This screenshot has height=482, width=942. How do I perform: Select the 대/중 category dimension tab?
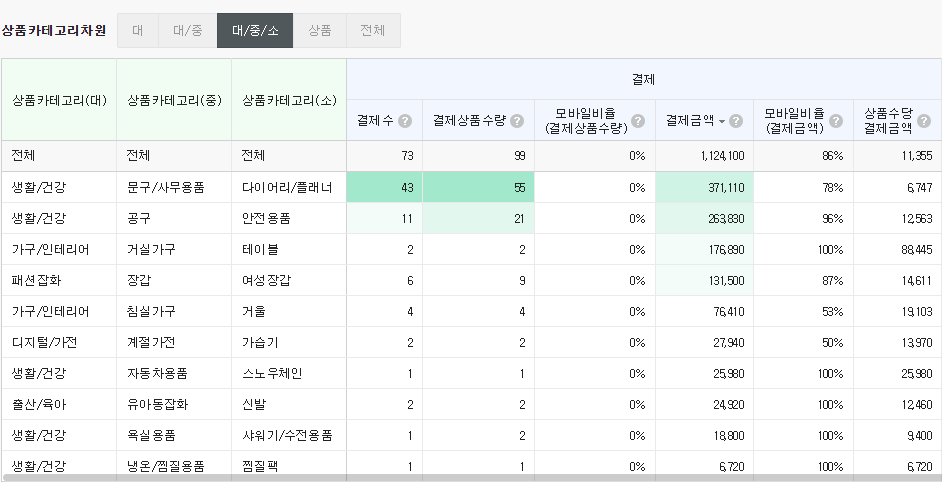[x=188, y=30]
